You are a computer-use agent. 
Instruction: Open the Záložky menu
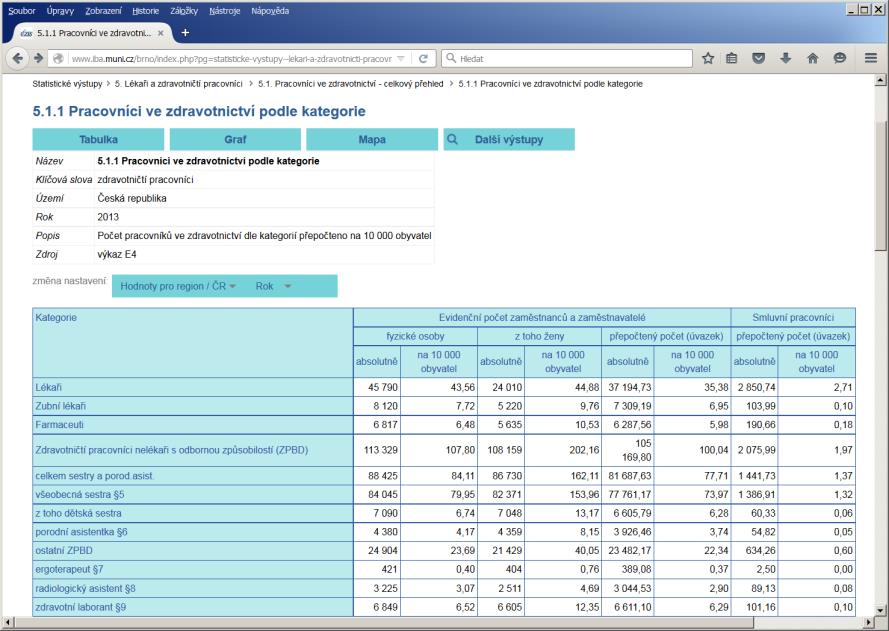tap(184, 11)
